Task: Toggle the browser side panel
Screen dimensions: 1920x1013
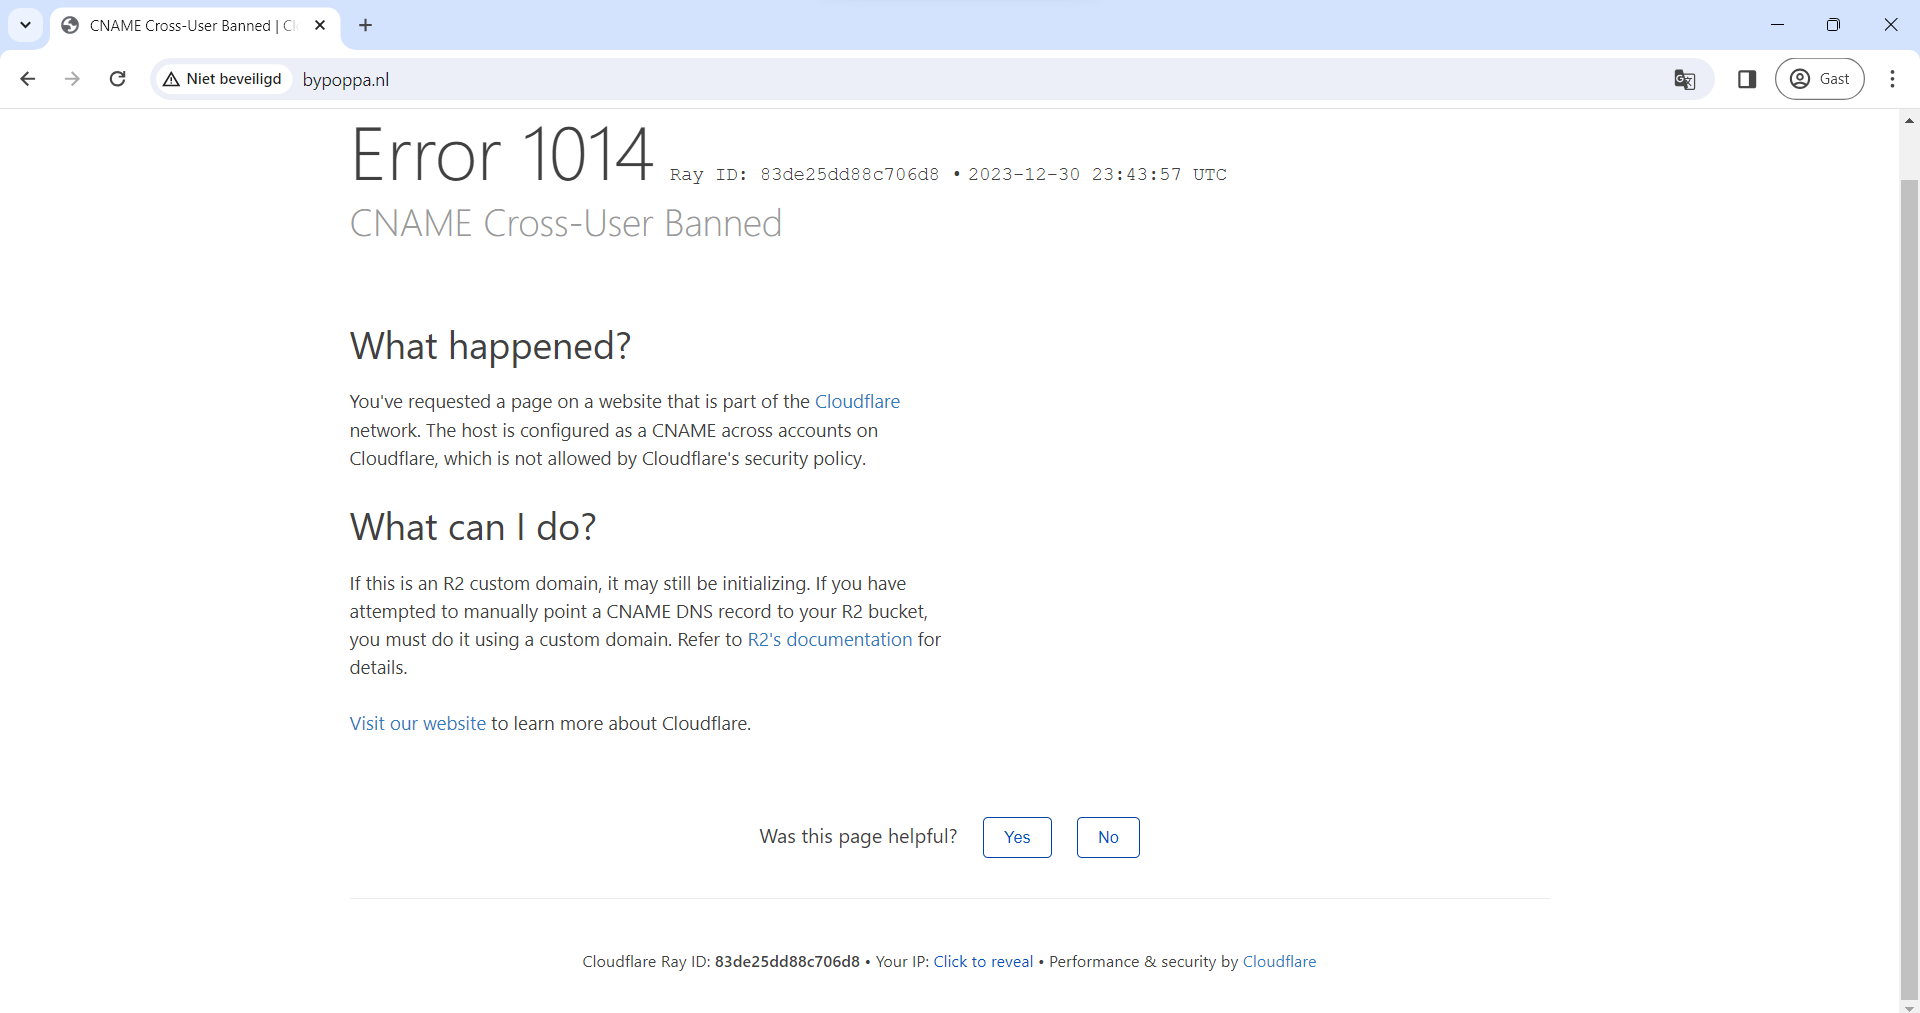Action: [x=1747, y=79]
